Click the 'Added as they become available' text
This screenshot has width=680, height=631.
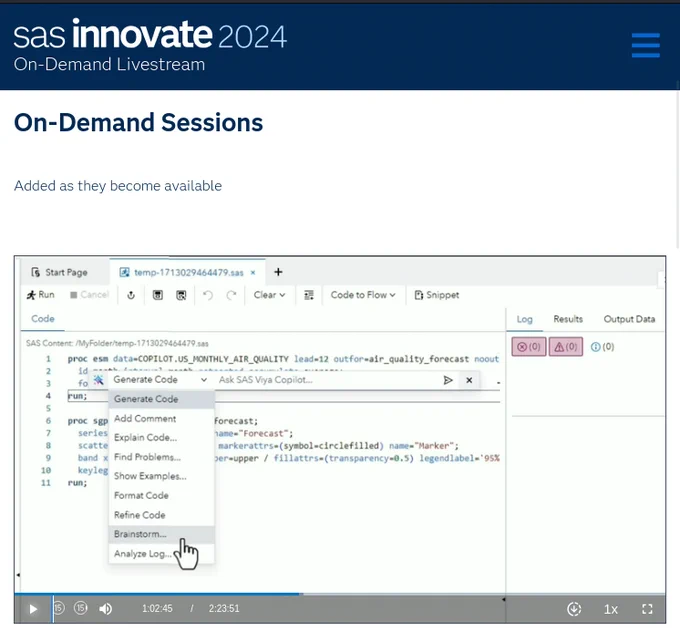click(118, 186)
